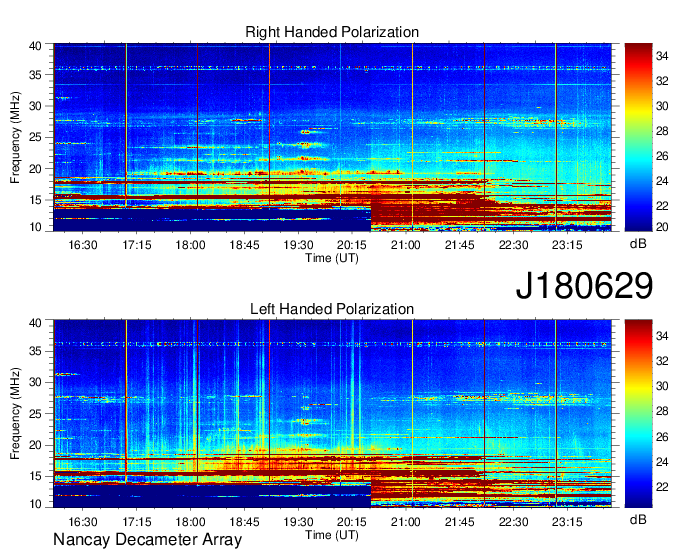Screen dimensions: 680x552
Task: Click the 20 dB label on the top colorbar
Action: (x=662, y=227)
